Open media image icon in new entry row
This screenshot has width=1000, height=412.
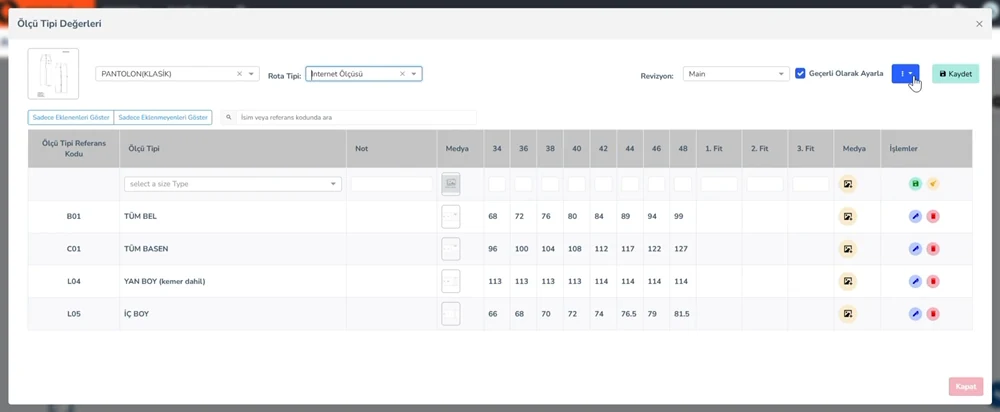pyautogui.click(x=848, y=184)
